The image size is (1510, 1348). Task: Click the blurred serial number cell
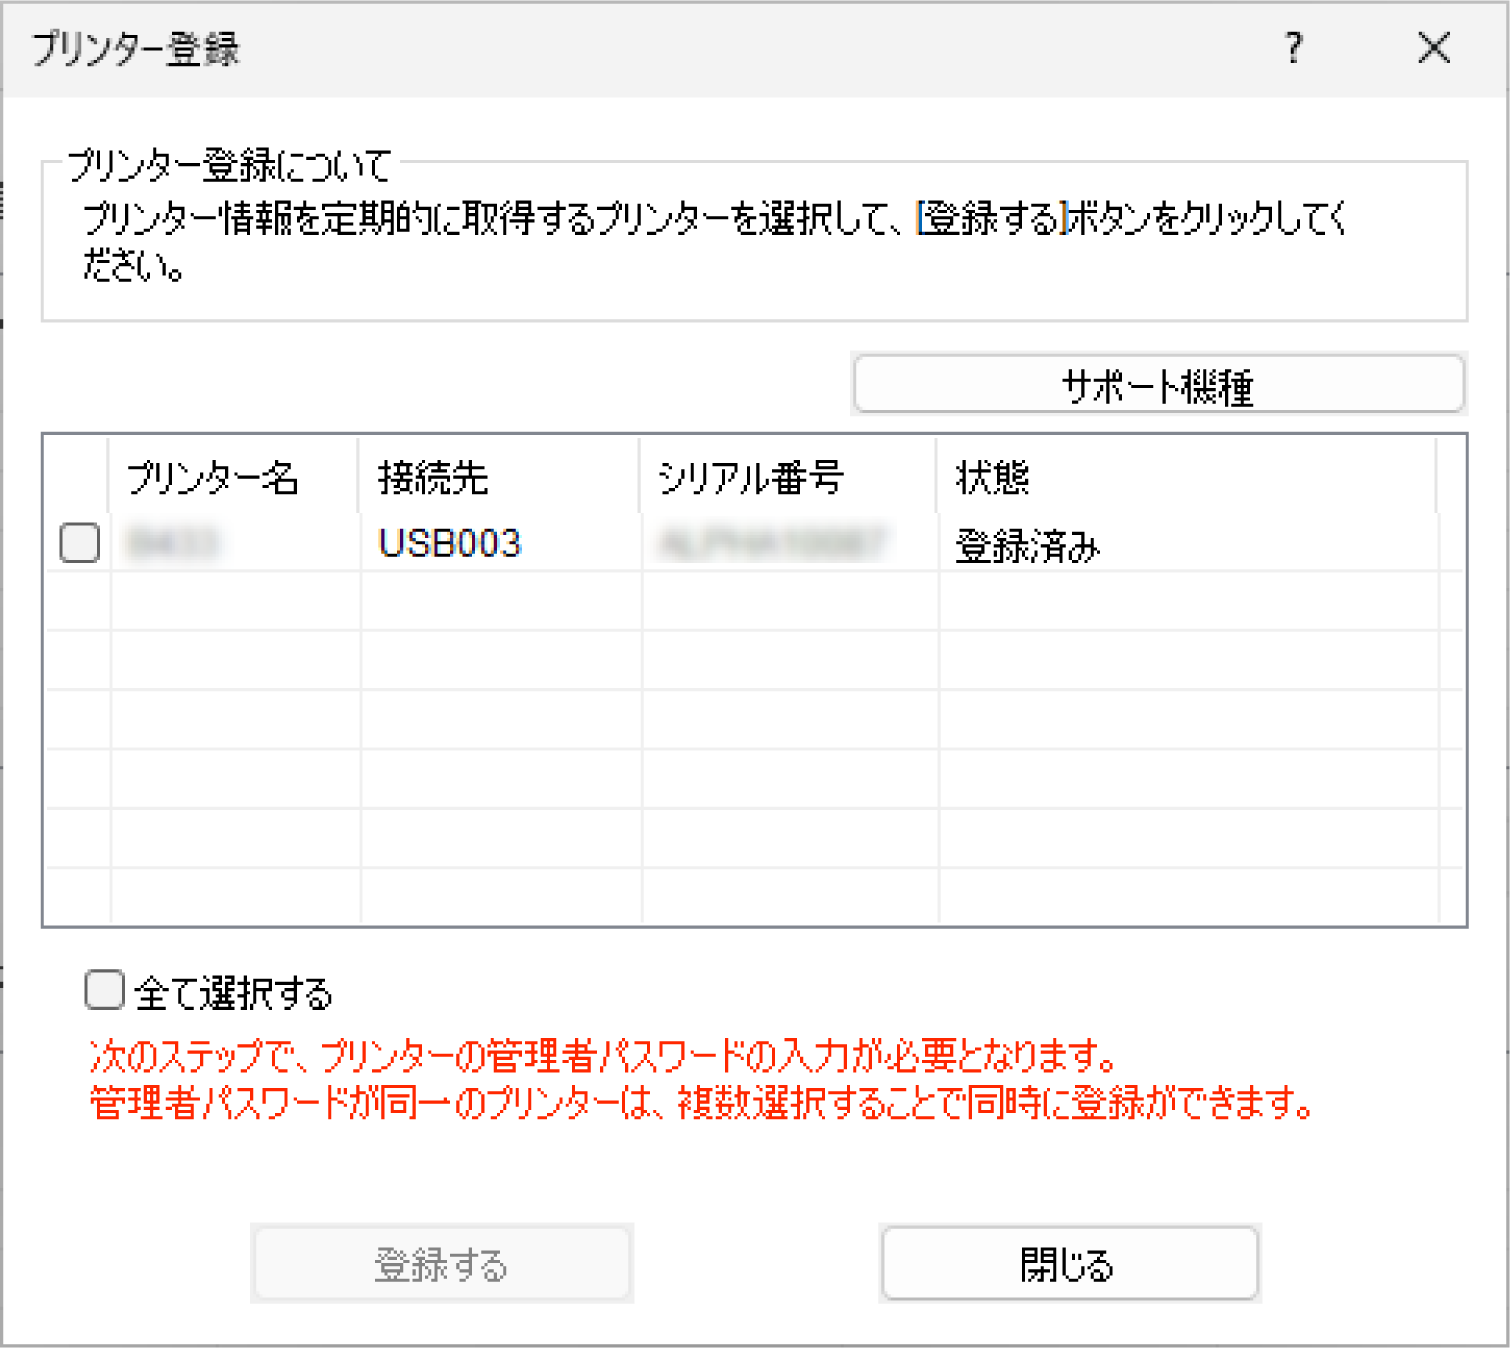(771, 543)
